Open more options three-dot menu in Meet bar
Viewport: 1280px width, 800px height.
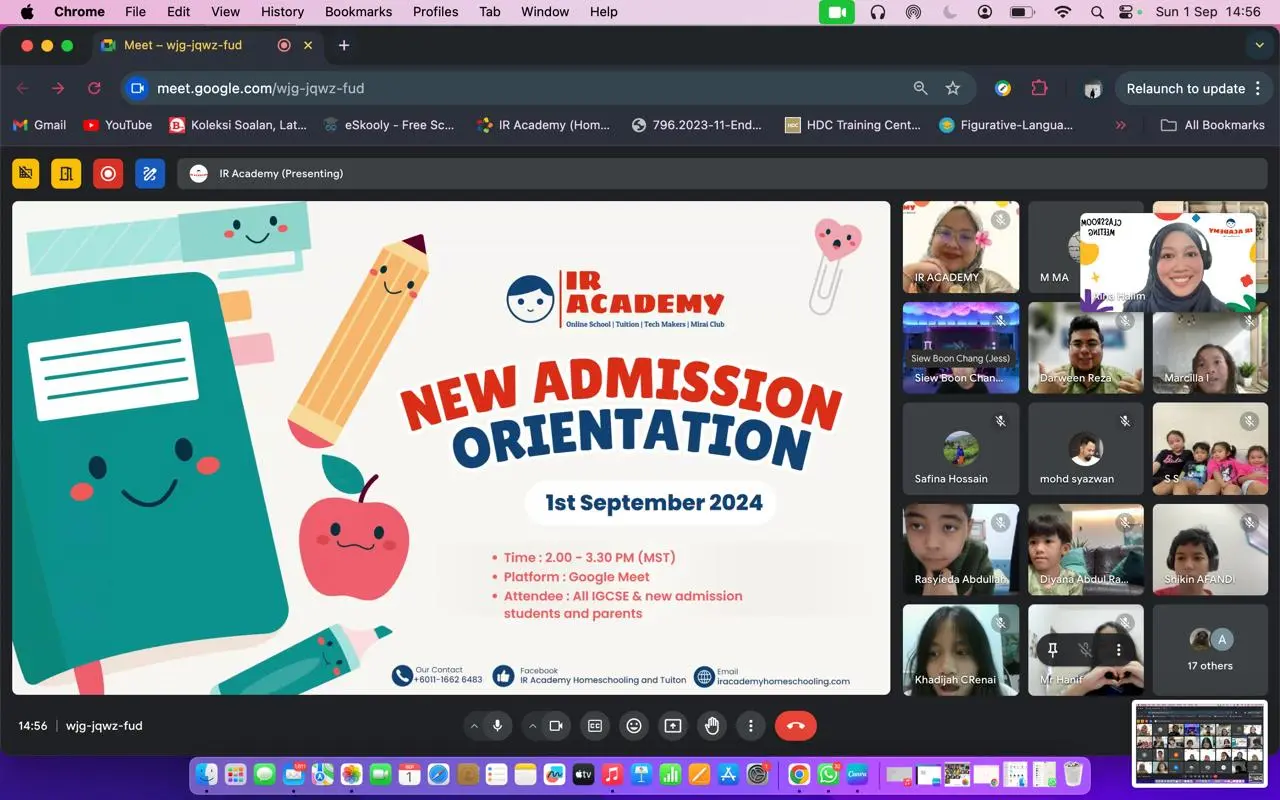(x=751, y=726)
